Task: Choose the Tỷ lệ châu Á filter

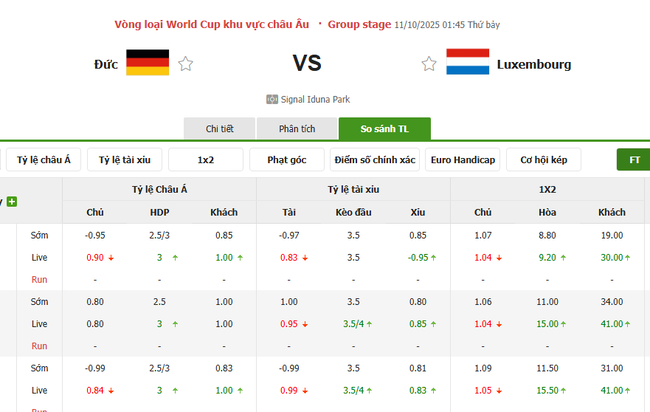Action: [x=43, y=160]
